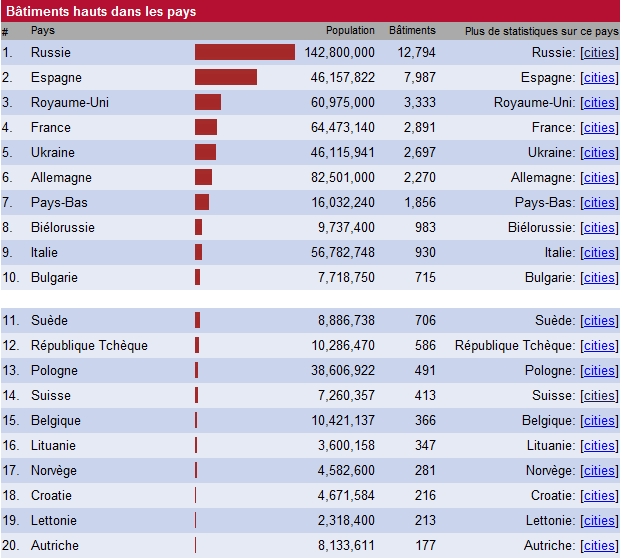Open the cities link for Suisse
This screenshot has width=622, height=559.
[599, 395]
